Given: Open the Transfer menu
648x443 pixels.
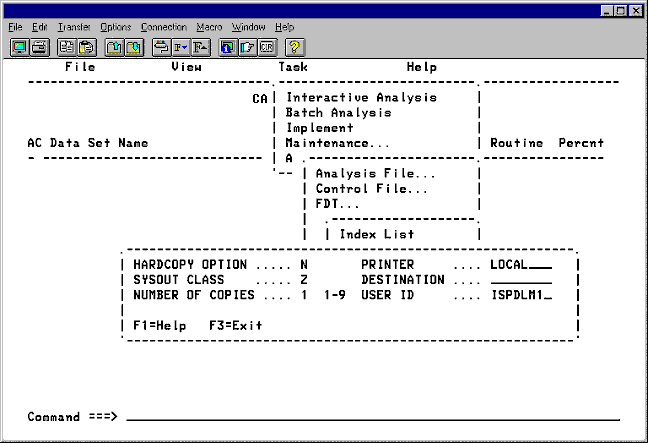Looking at the screenshot, I should pos(73,26).
